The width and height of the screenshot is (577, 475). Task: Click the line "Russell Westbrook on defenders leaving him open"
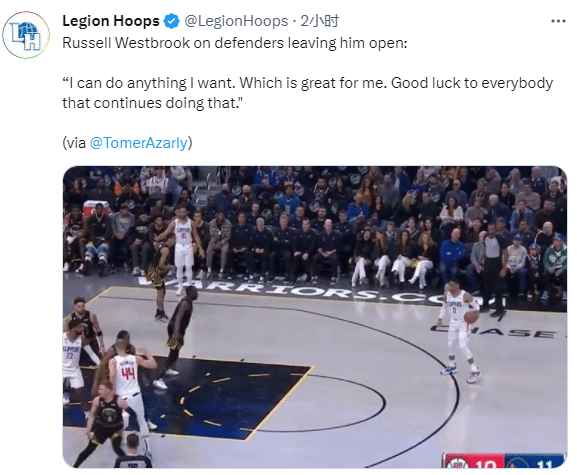(x=235, y=43)
